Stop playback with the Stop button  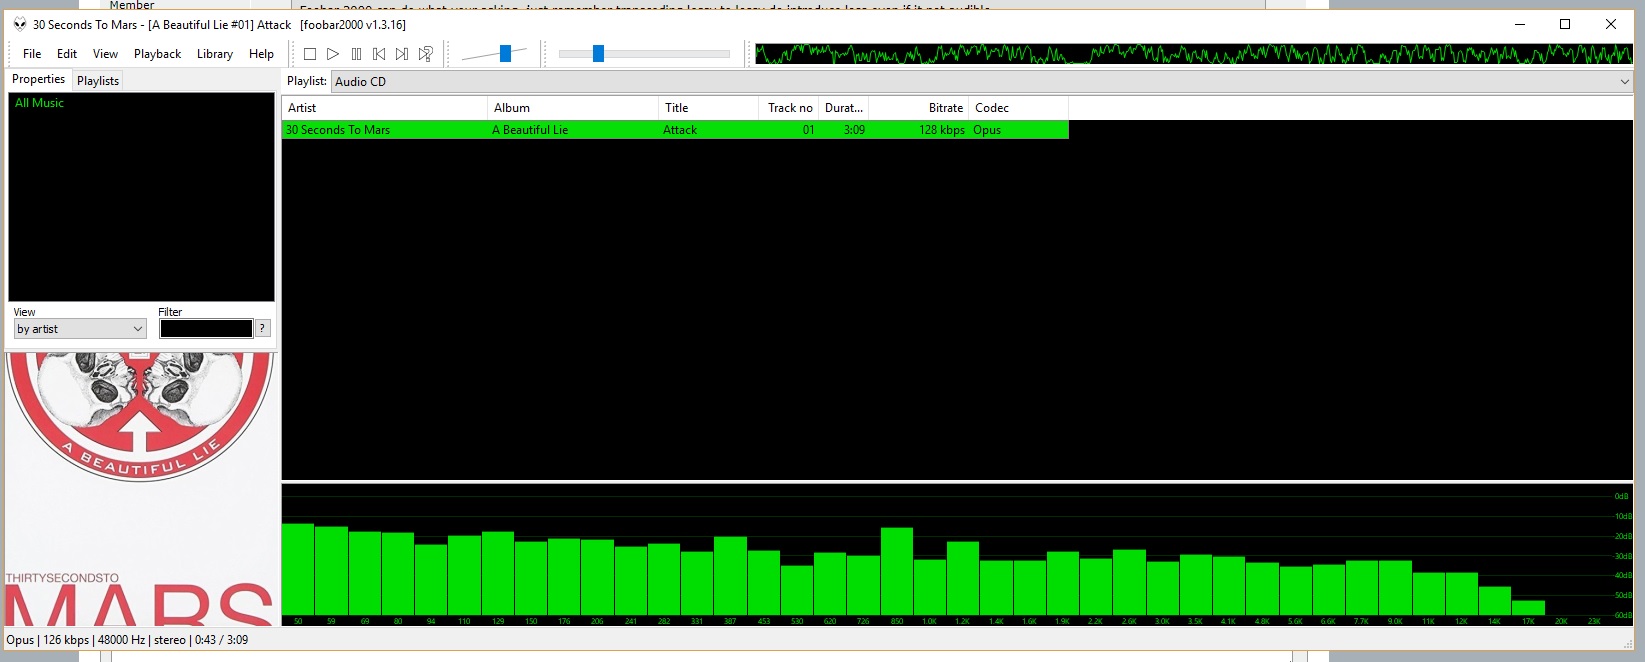tap(310, 54)
